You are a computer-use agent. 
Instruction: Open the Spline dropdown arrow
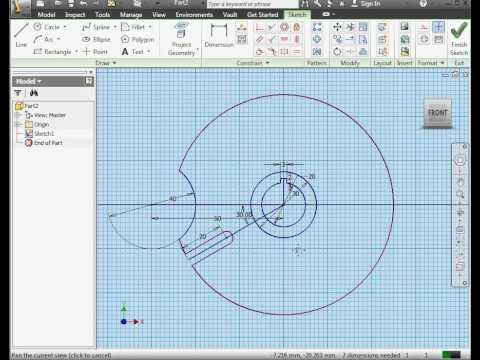(x=115, y=27)
